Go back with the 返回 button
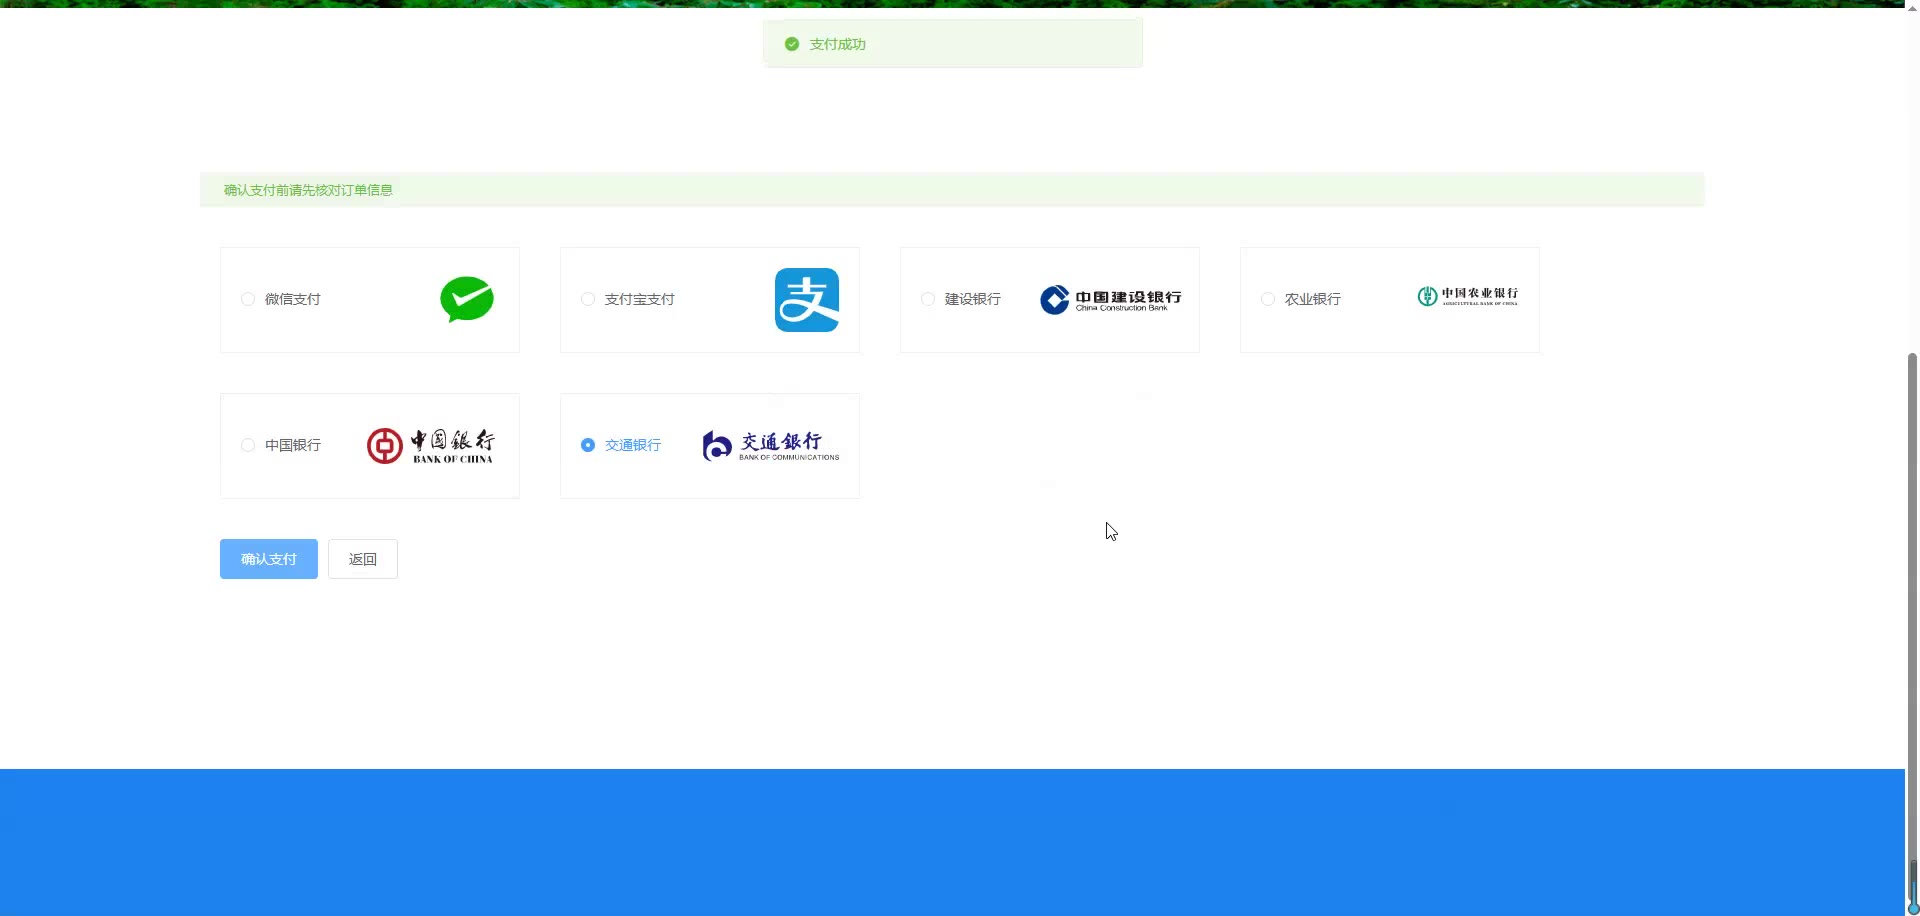 pyautogui.click(x=363, y=559)
